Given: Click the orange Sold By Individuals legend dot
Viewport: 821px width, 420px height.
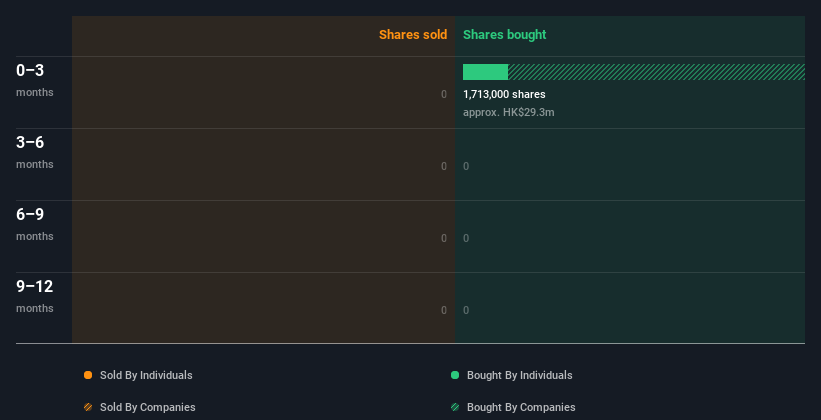Looking at the screenshot, I should (x=88, y=375).
